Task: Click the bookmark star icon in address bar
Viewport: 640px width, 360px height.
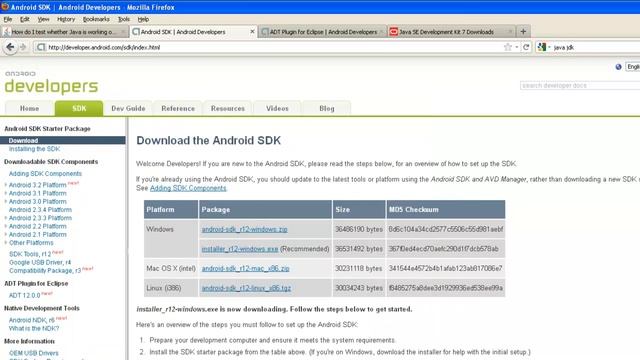Action: click(x=508, y=47)
